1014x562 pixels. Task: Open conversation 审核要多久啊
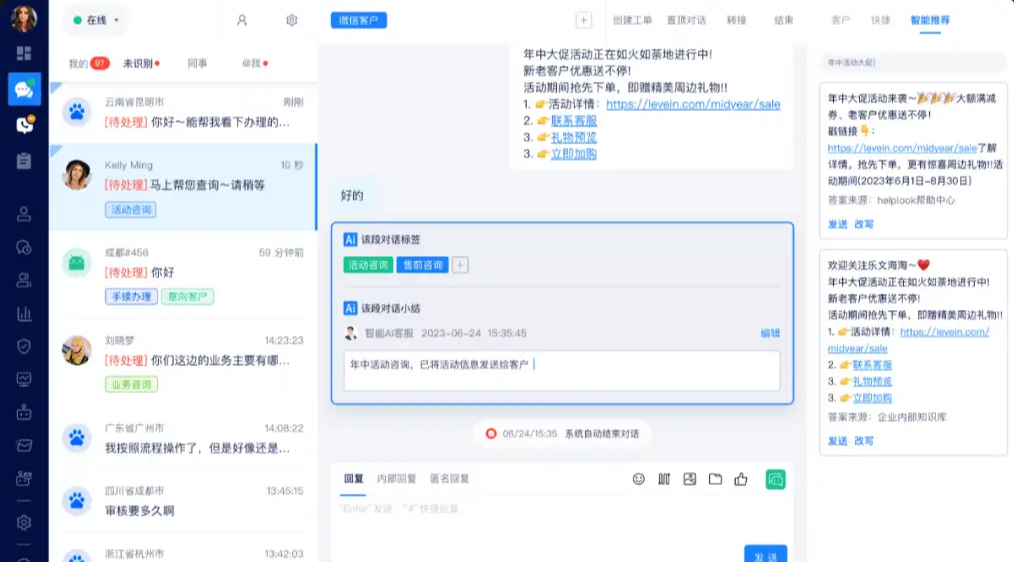(x=183, y=501)
